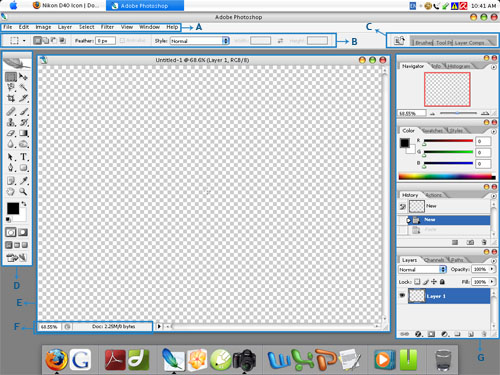Toggle Layer 1 visibility eye

[402, 296]
